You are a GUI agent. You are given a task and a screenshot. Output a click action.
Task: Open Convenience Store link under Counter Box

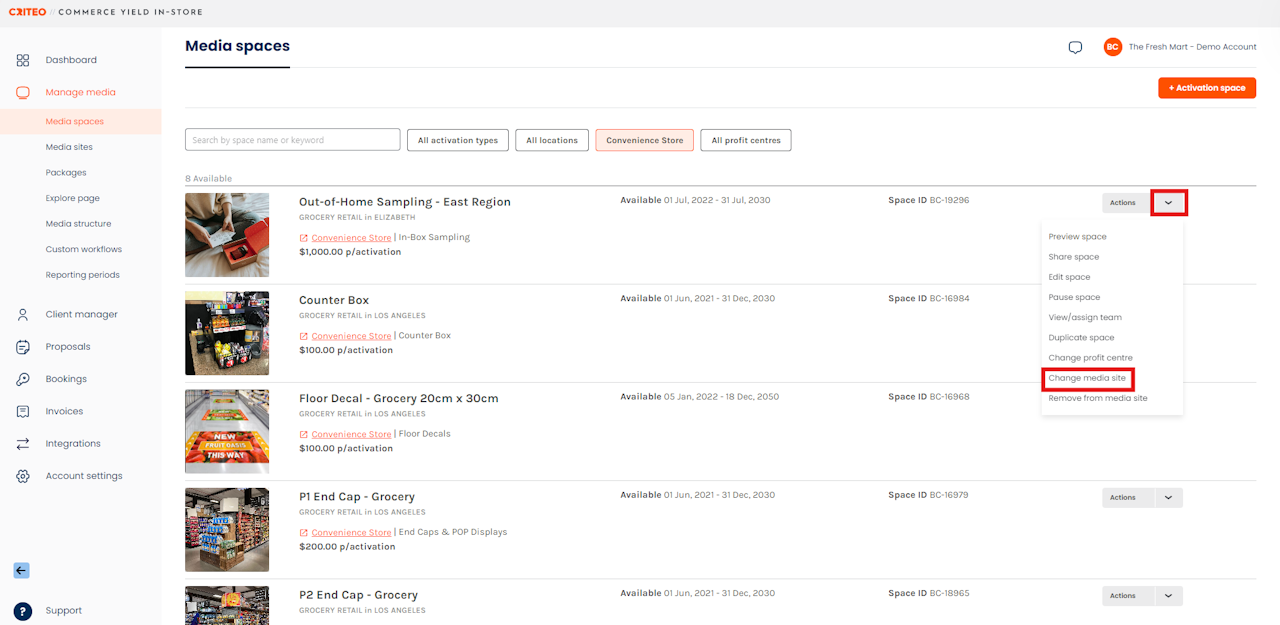coord(351,336)
